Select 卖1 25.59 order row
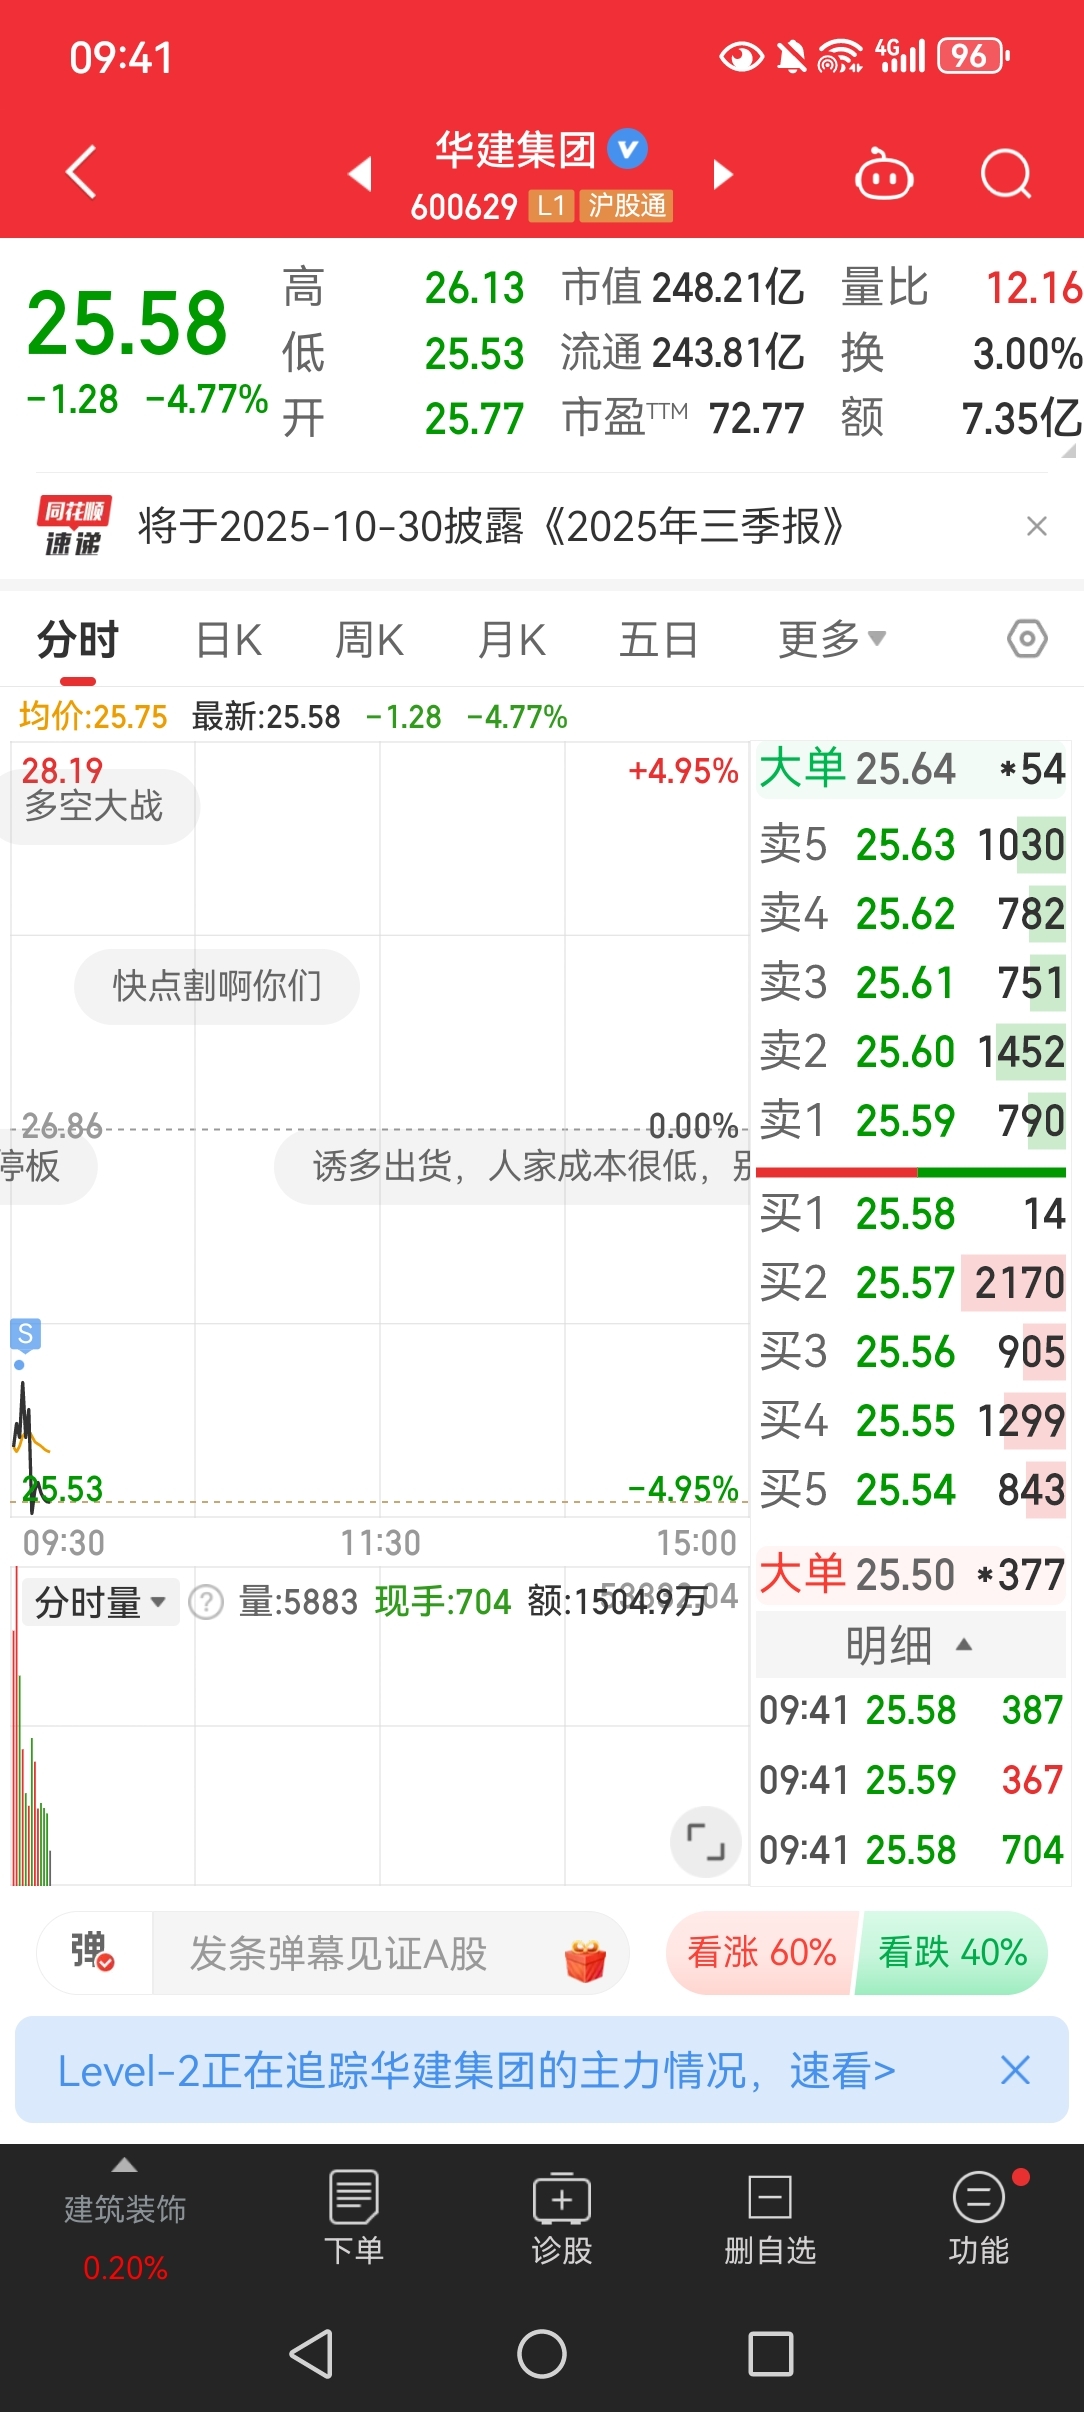 pyautogui.click(x=911, y=1120)
